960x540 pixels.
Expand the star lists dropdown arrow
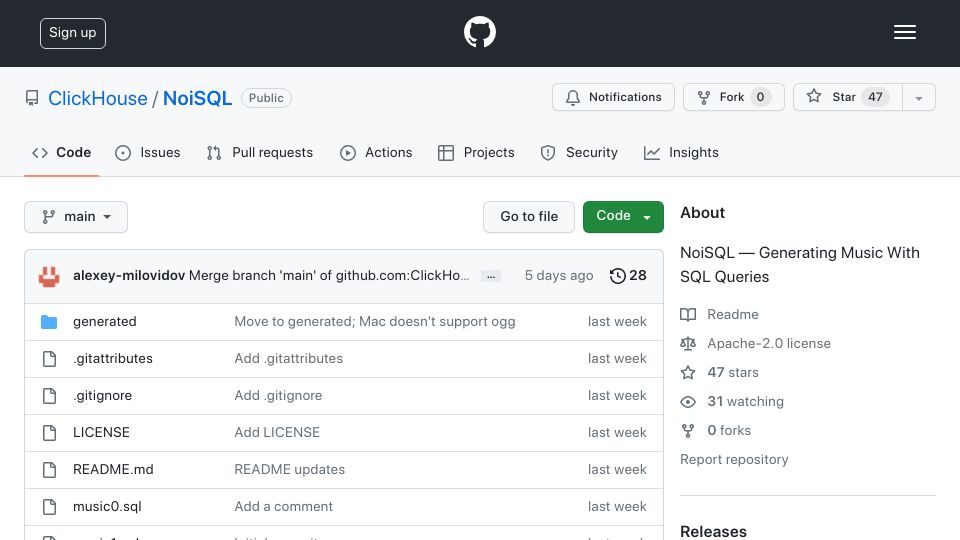coord(918,97)
